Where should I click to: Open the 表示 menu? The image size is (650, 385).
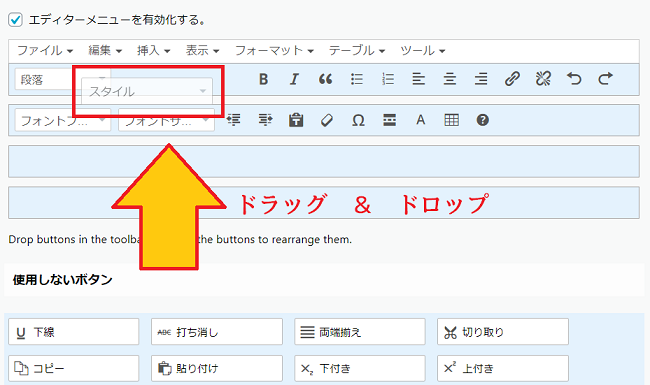pyautogui.click(x=202, y=51)
